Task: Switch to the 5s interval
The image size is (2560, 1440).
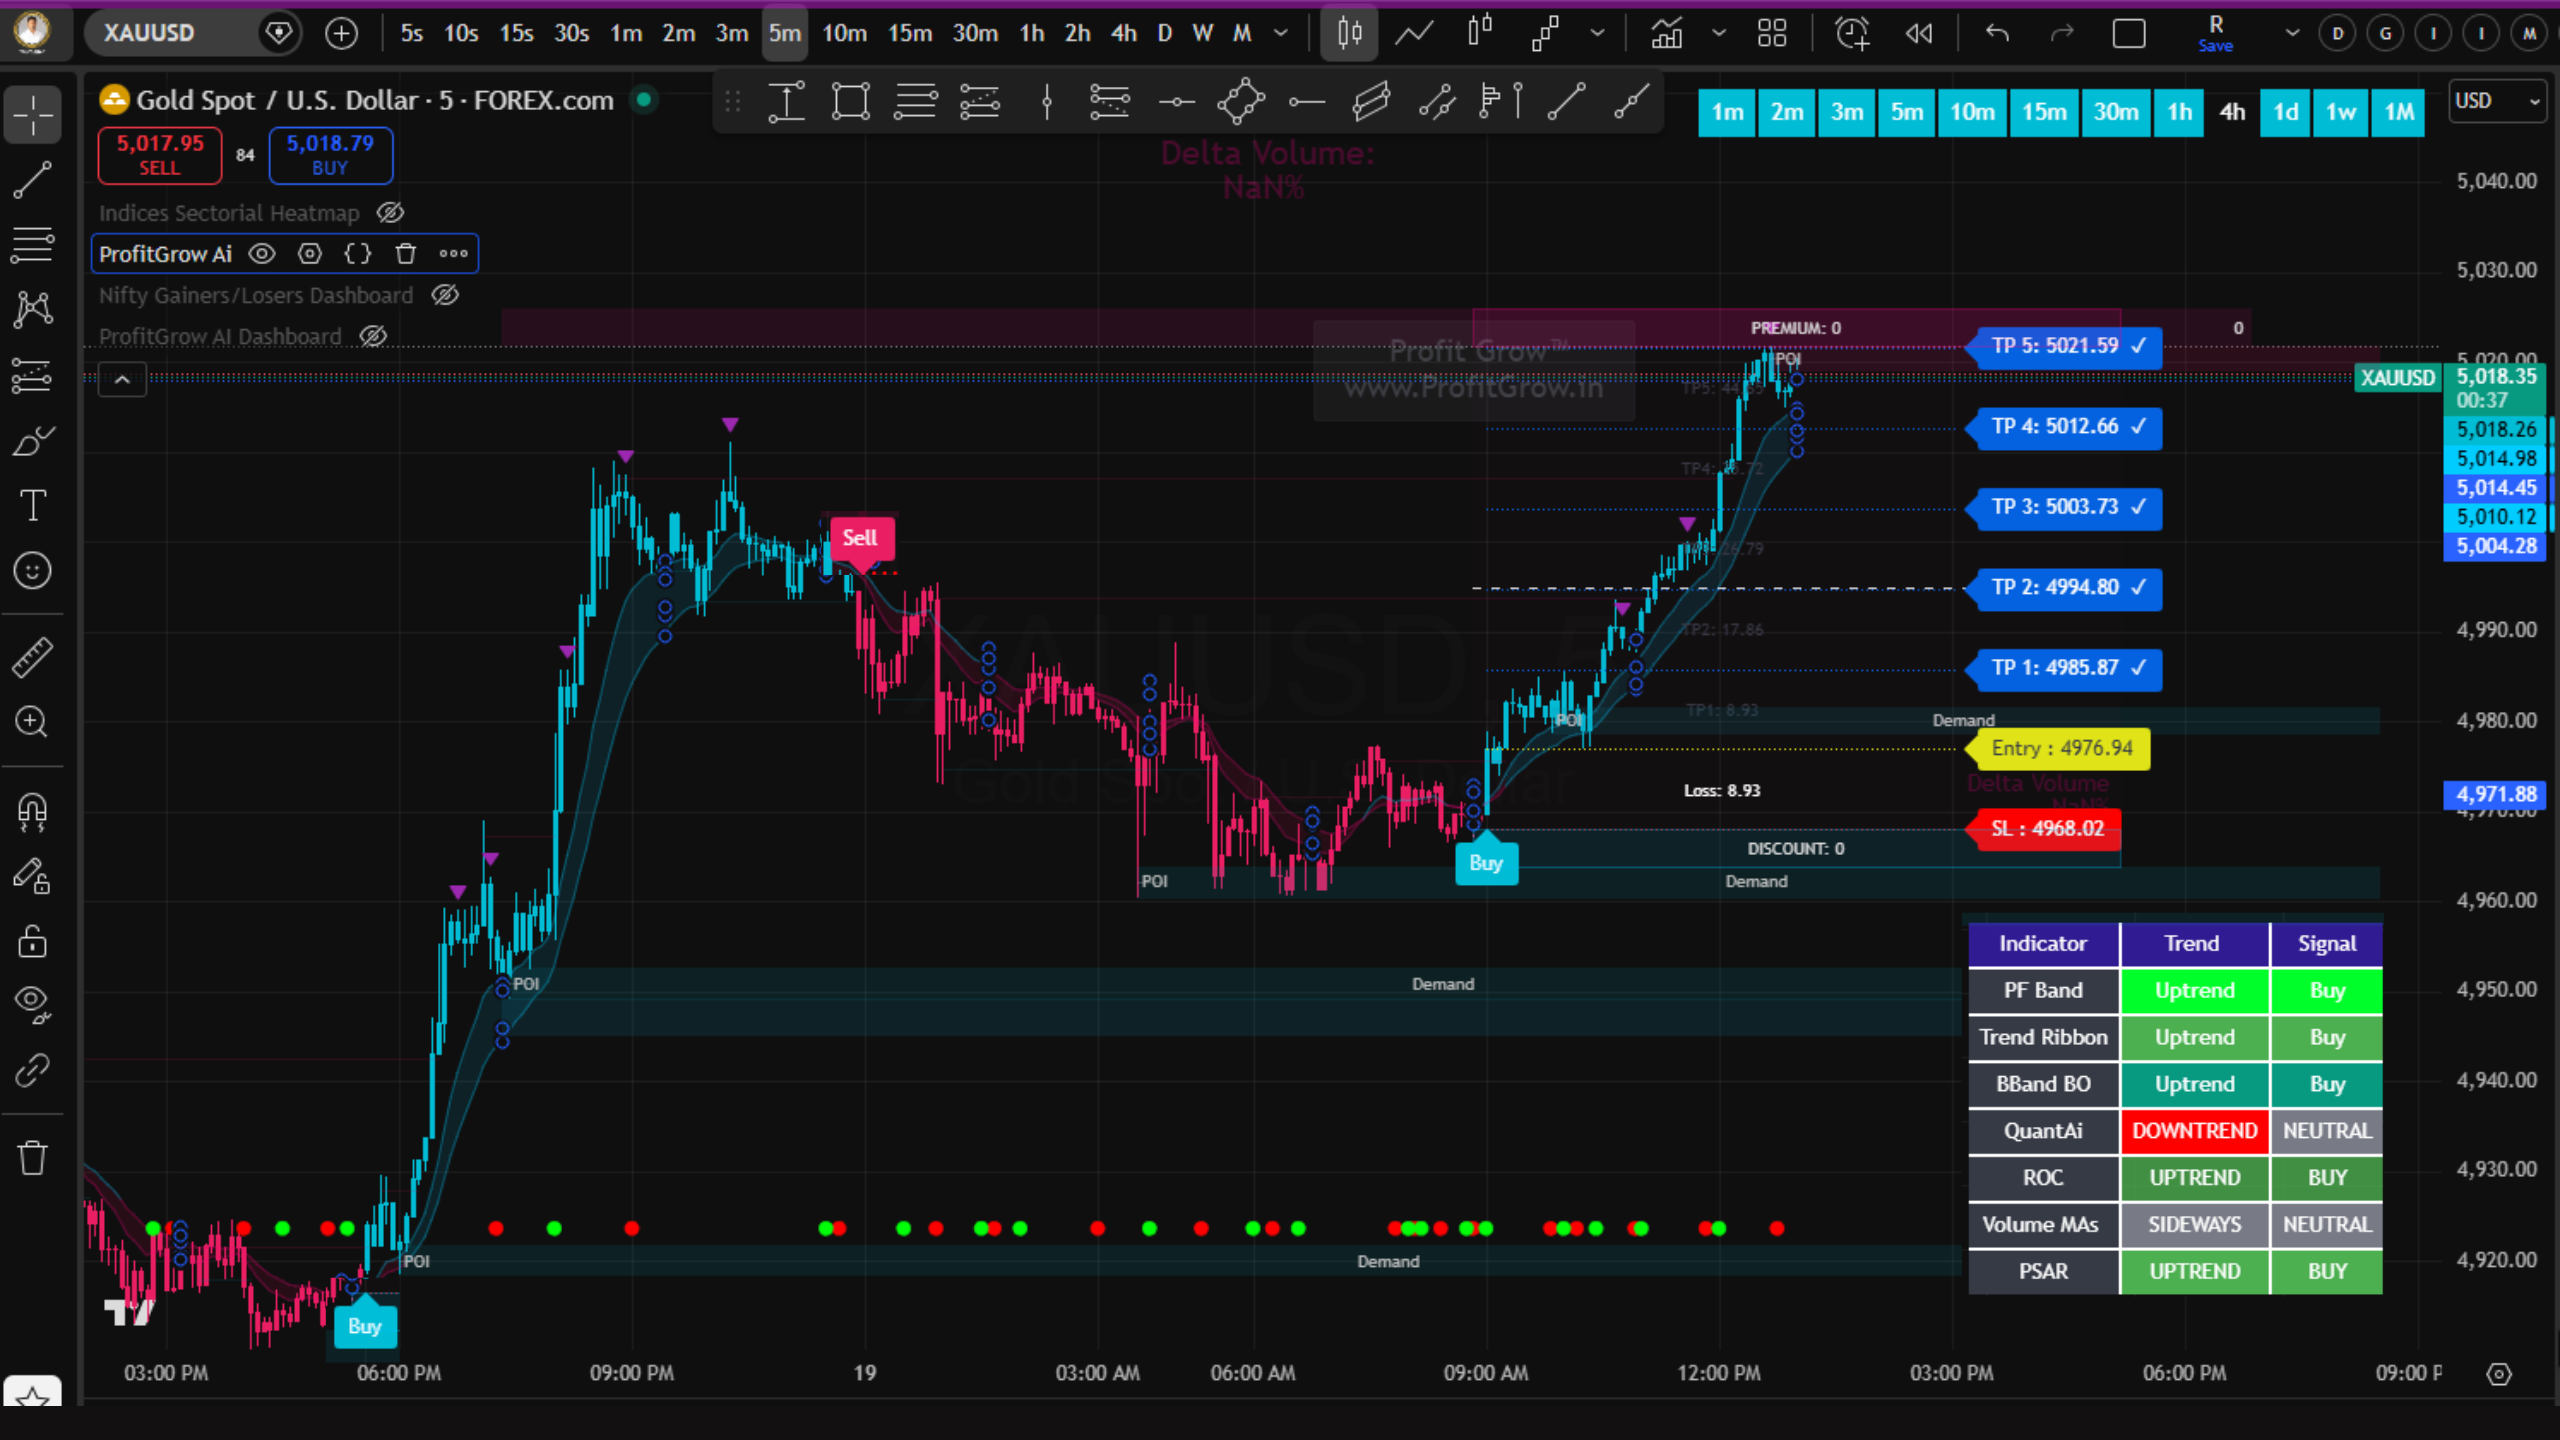Action: 411,33
